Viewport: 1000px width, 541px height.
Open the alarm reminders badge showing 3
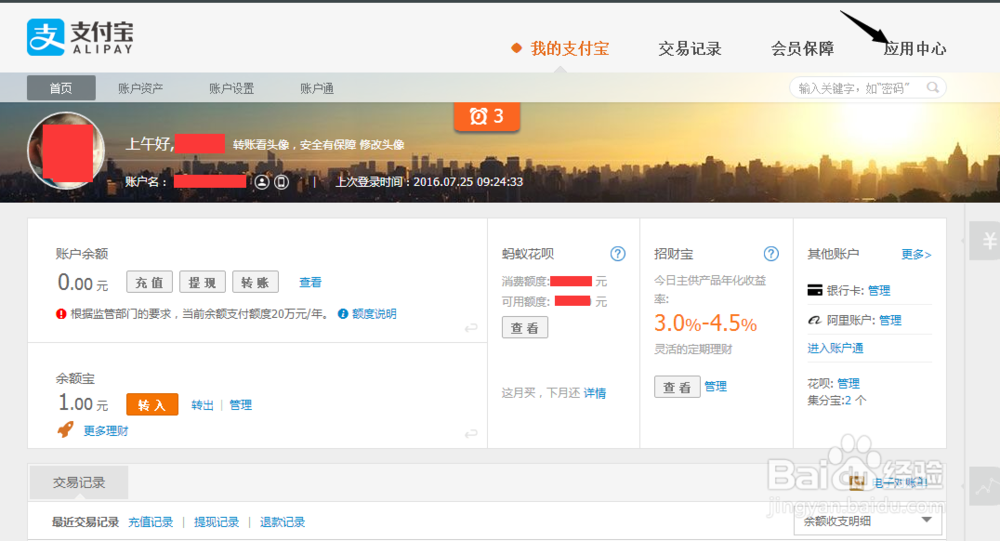(x=487, y=116)
